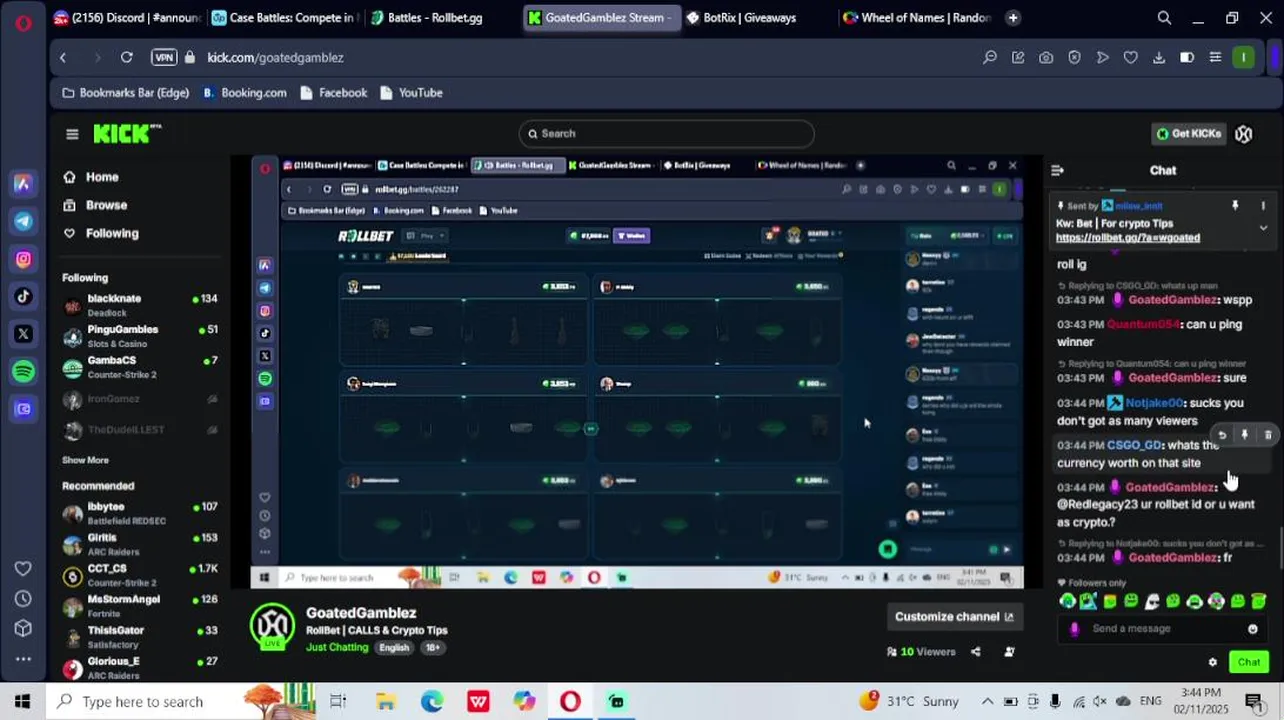
Task: Show hidden system tray icons chevron
Action: tap(988, 701)
